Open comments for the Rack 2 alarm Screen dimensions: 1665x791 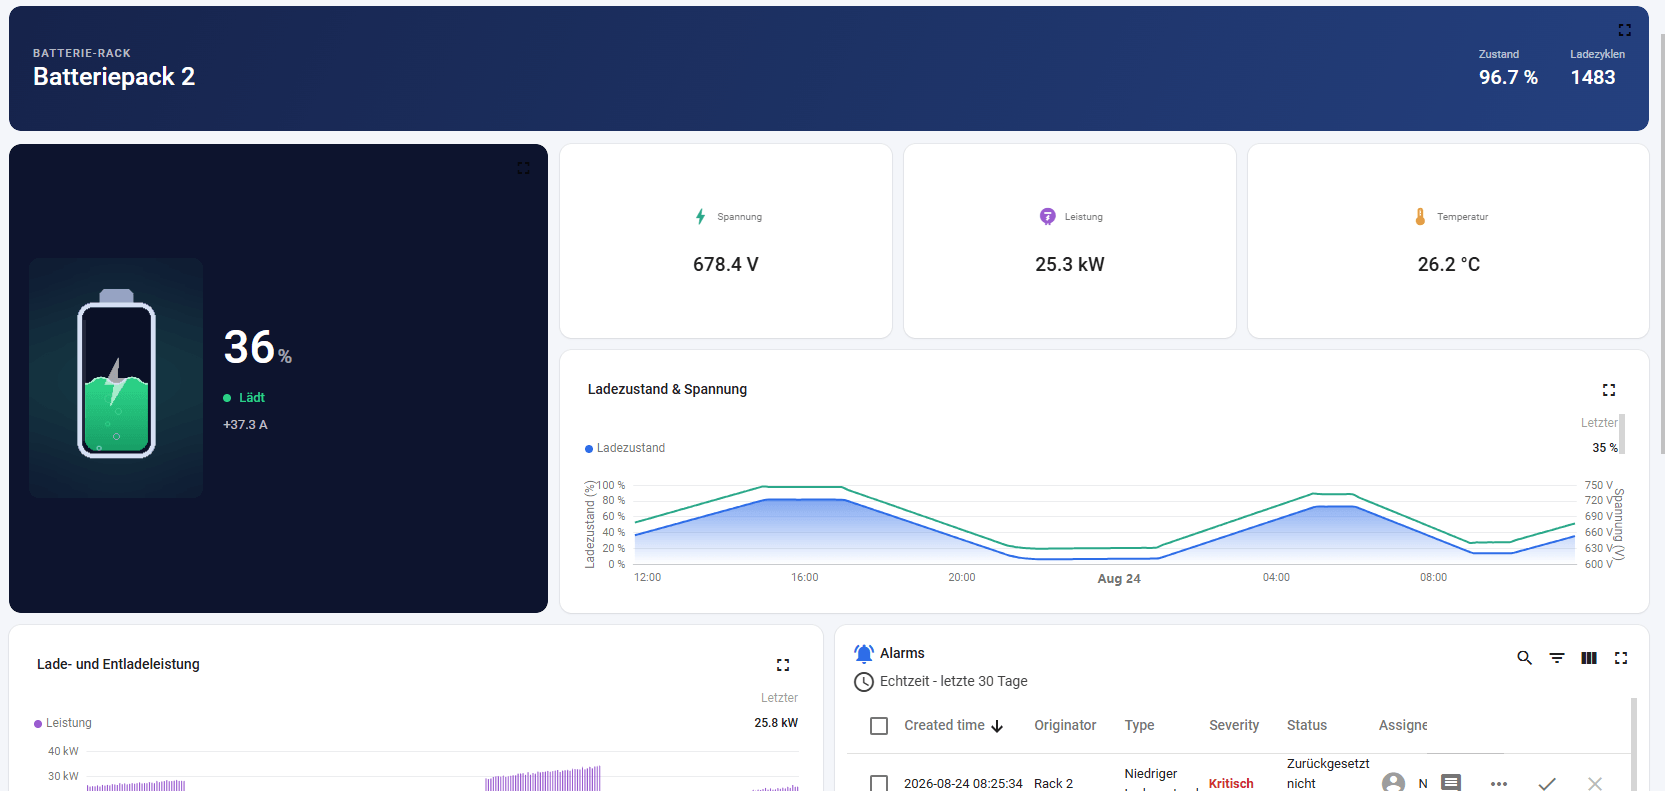[x=1451, y=783]
